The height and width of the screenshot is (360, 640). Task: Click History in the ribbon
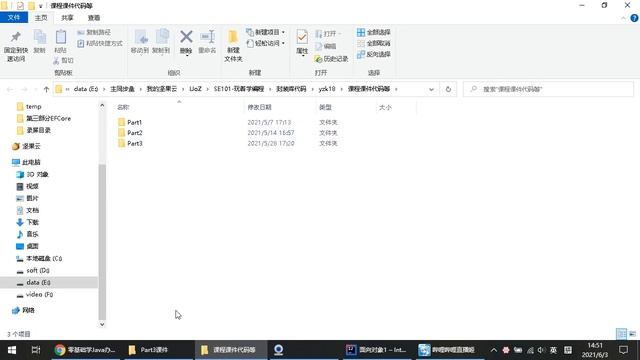click(331, 59)
